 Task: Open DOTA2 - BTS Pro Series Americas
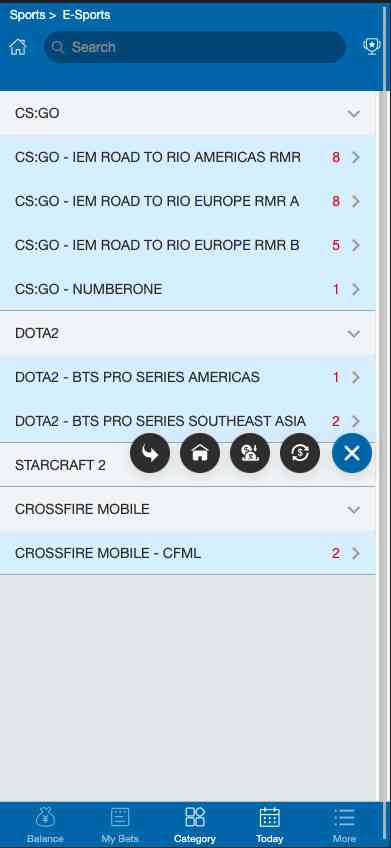pos(188,377)
